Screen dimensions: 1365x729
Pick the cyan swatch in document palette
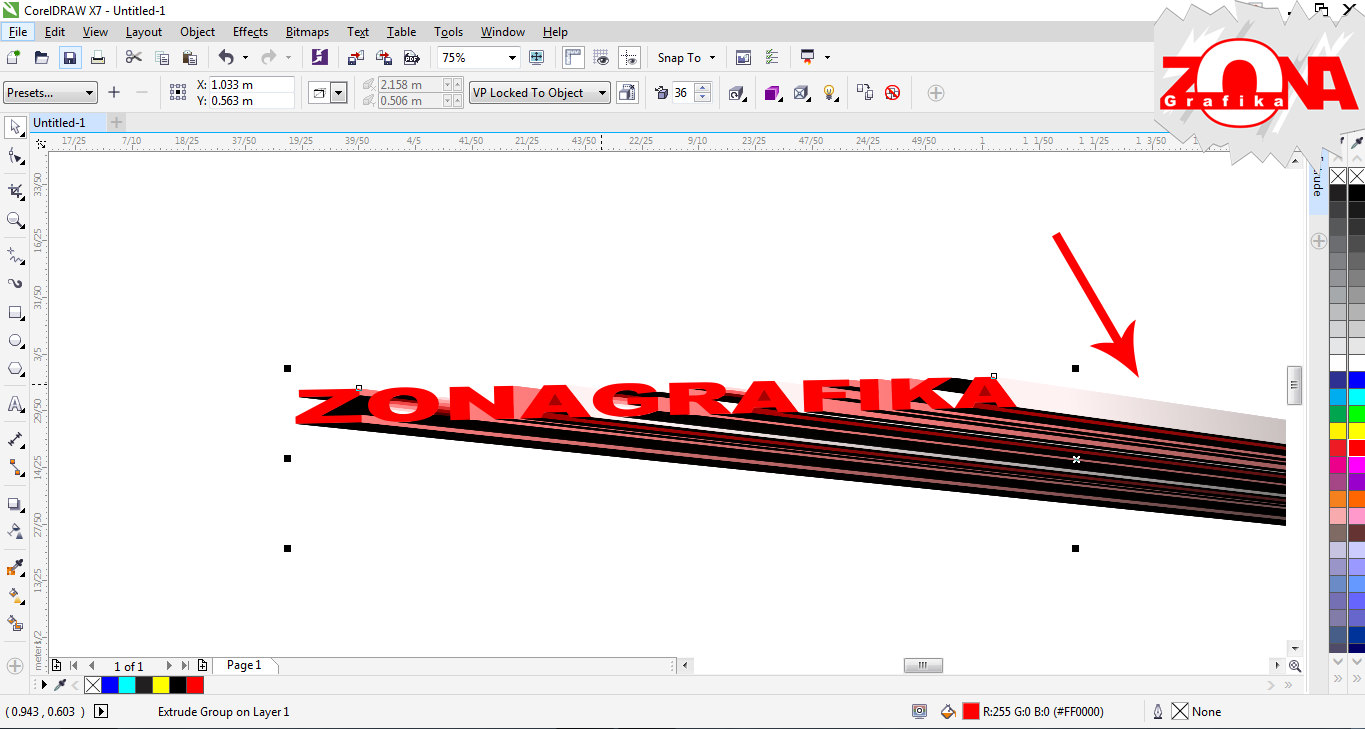(x=127, y=685)
